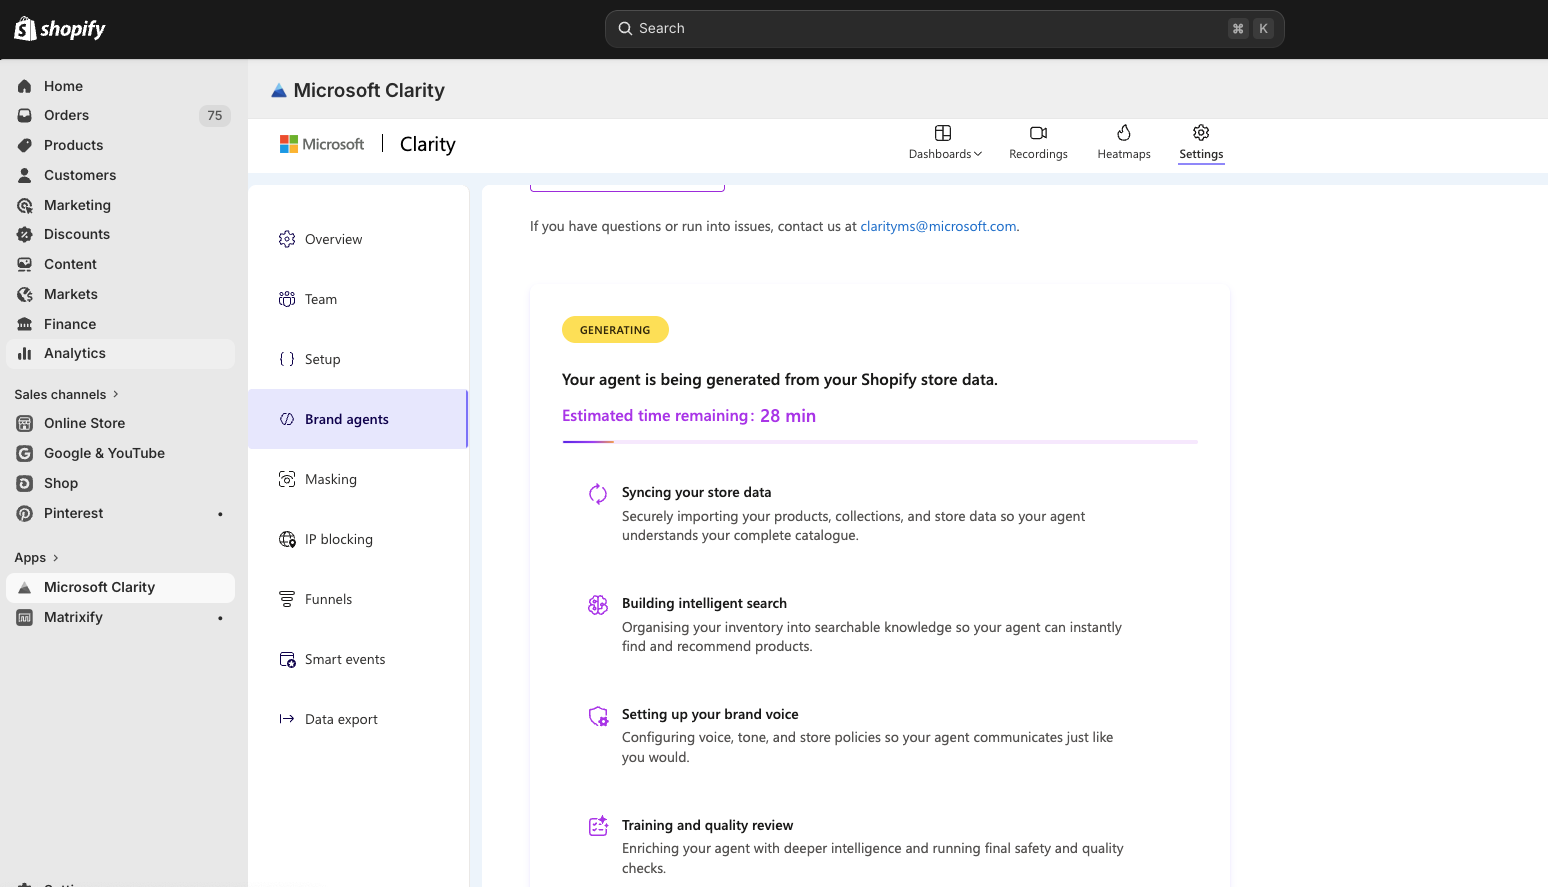Click the Funnels icon
The width and height of the screenshot is (1548, 887).
pos(287,599)
